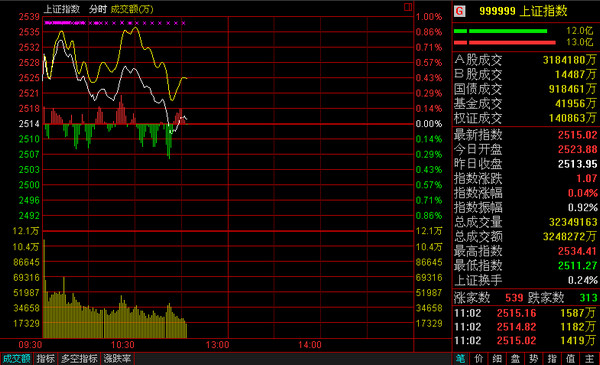The image size is (600, 365).
Task: Select the 势 tab at bottom right
Action: 533,358
